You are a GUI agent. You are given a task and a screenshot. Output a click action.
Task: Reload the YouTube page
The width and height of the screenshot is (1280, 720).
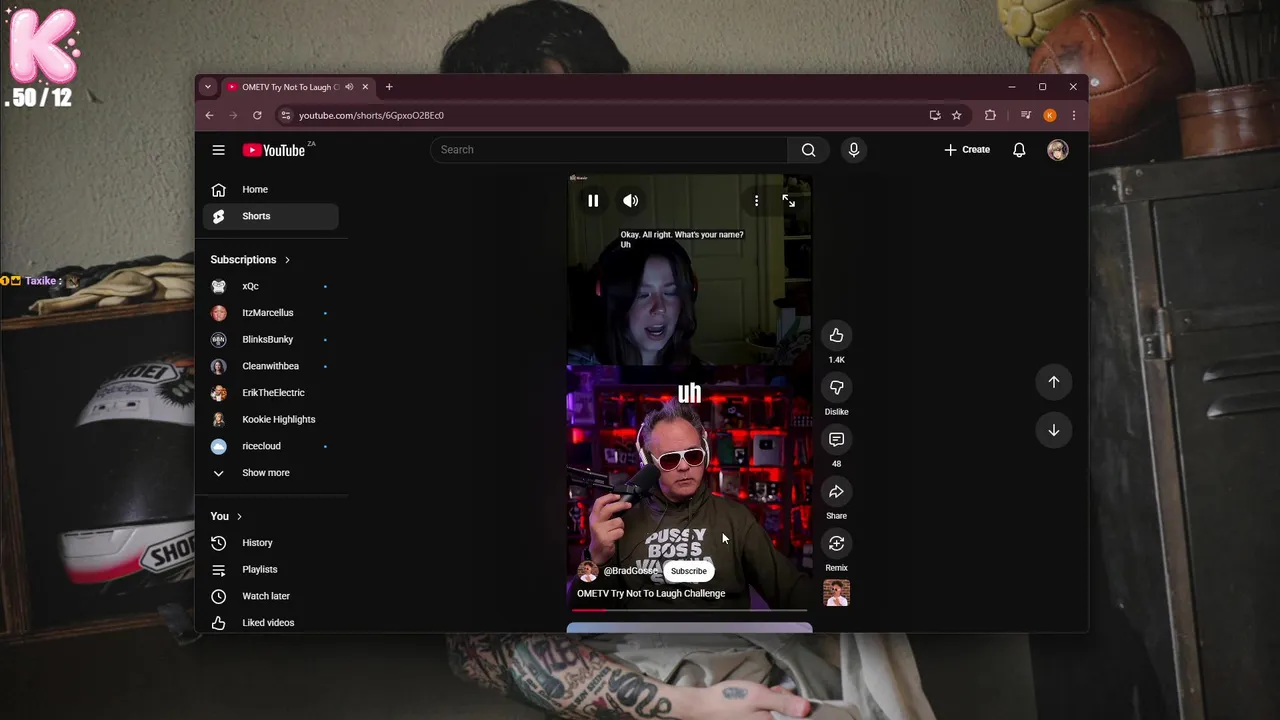257,115
